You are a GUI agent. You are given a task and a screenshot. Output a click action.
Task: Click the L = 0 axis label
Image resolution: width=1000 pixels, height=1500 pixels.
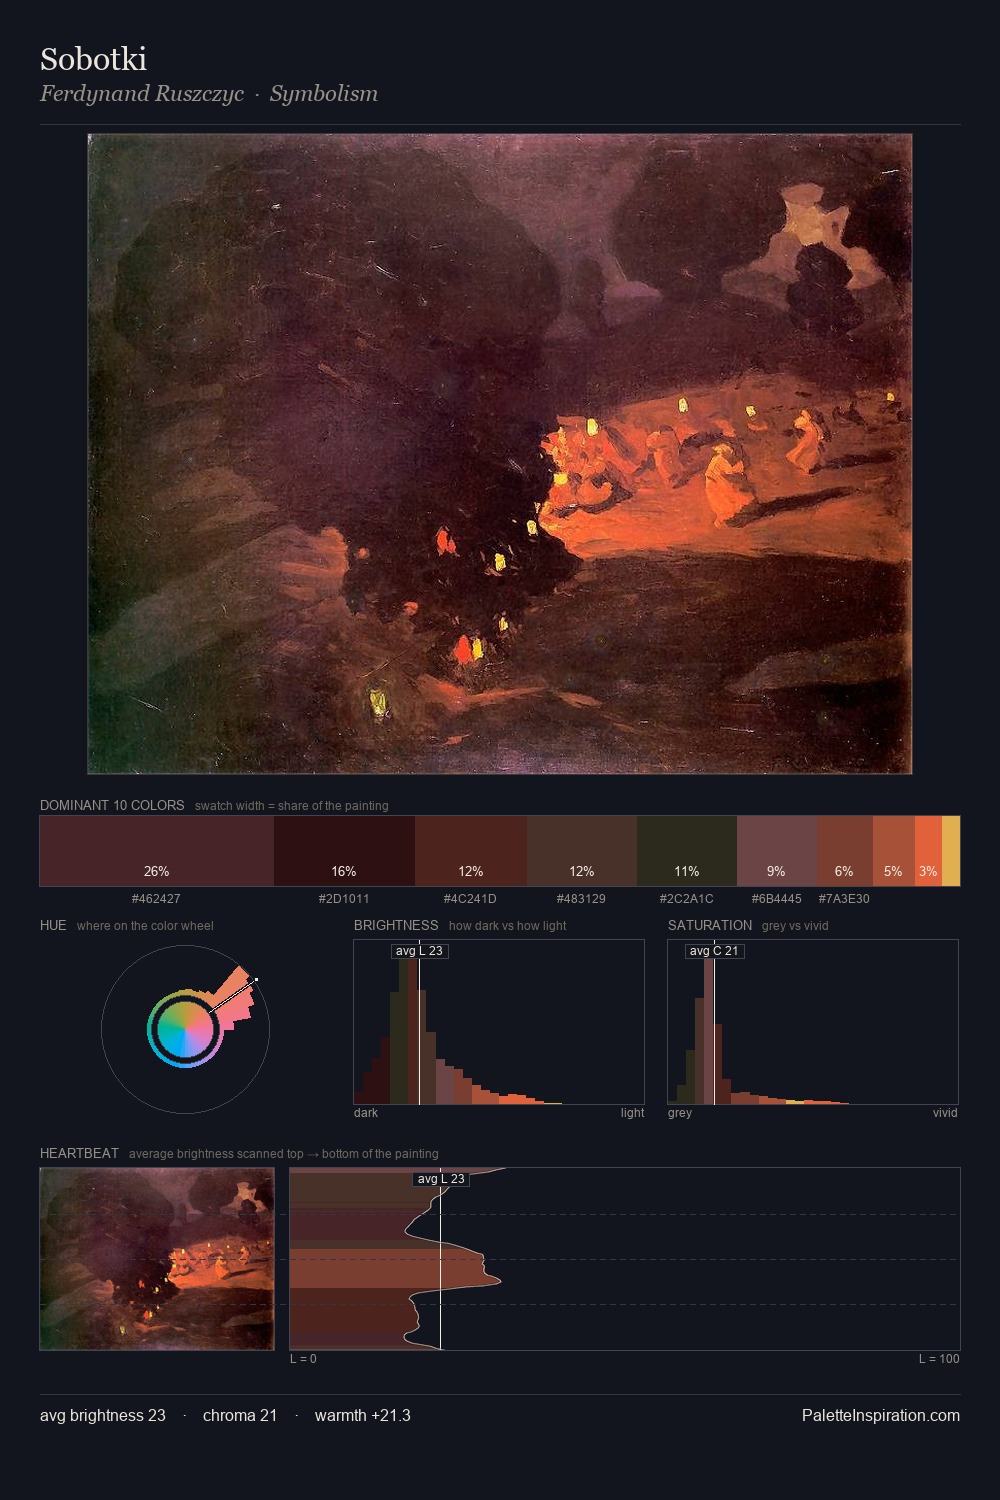pyautogui.click(x=303, y=1359)
